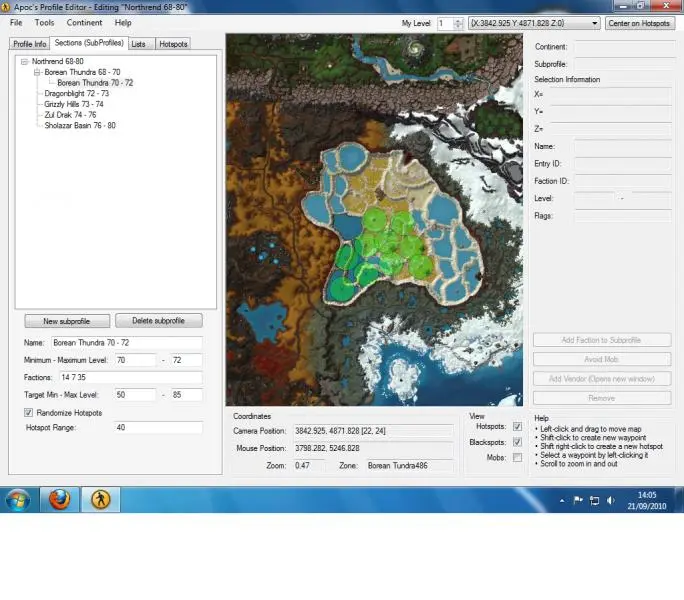The image size is (684, 600).
Task: Collapse Borean Thundra 68 - 70 node
Action: pos(36,72)
